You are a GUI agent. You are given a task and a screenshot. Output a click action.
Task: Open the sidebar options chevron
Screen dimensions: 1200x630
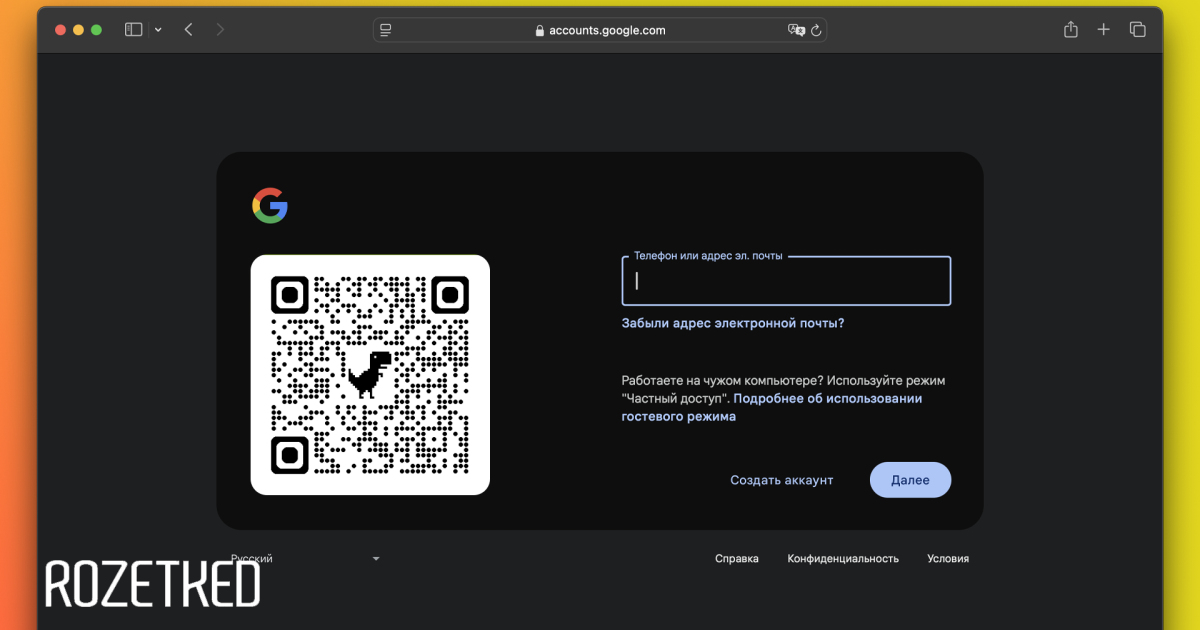pos(158,30)
